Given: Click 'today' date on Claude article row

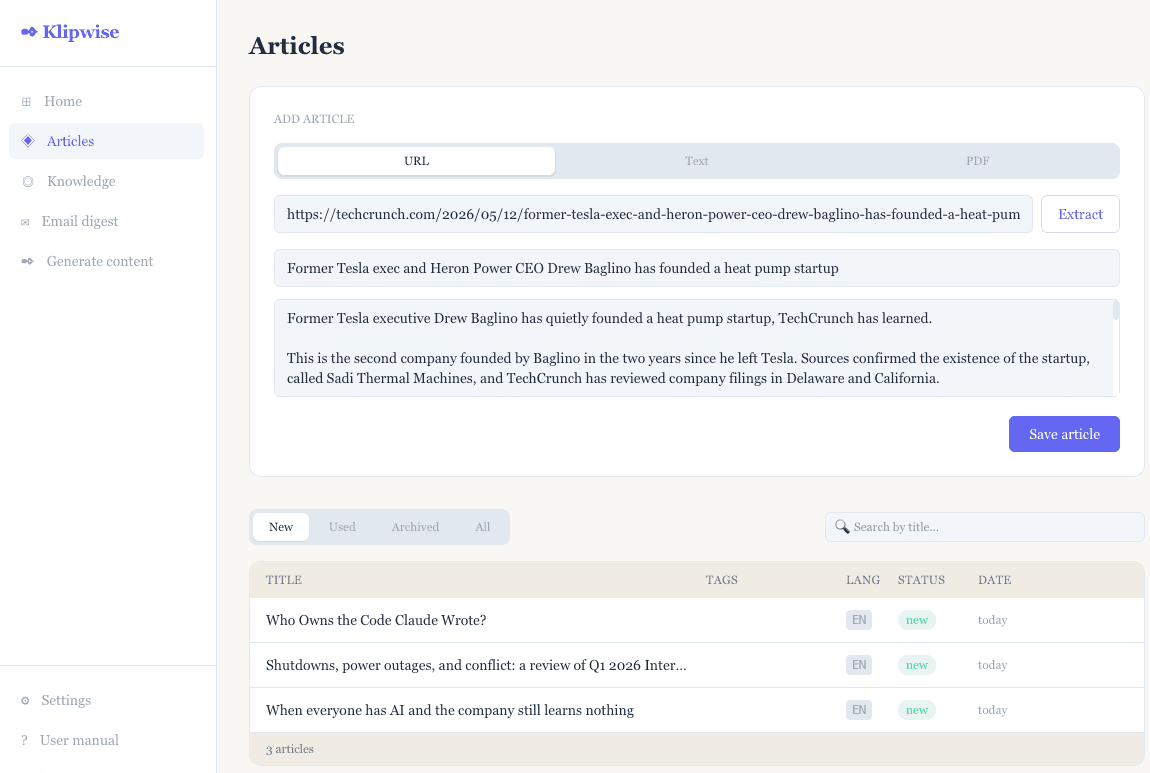Looking at the screenshot, I should click(992, 620).
